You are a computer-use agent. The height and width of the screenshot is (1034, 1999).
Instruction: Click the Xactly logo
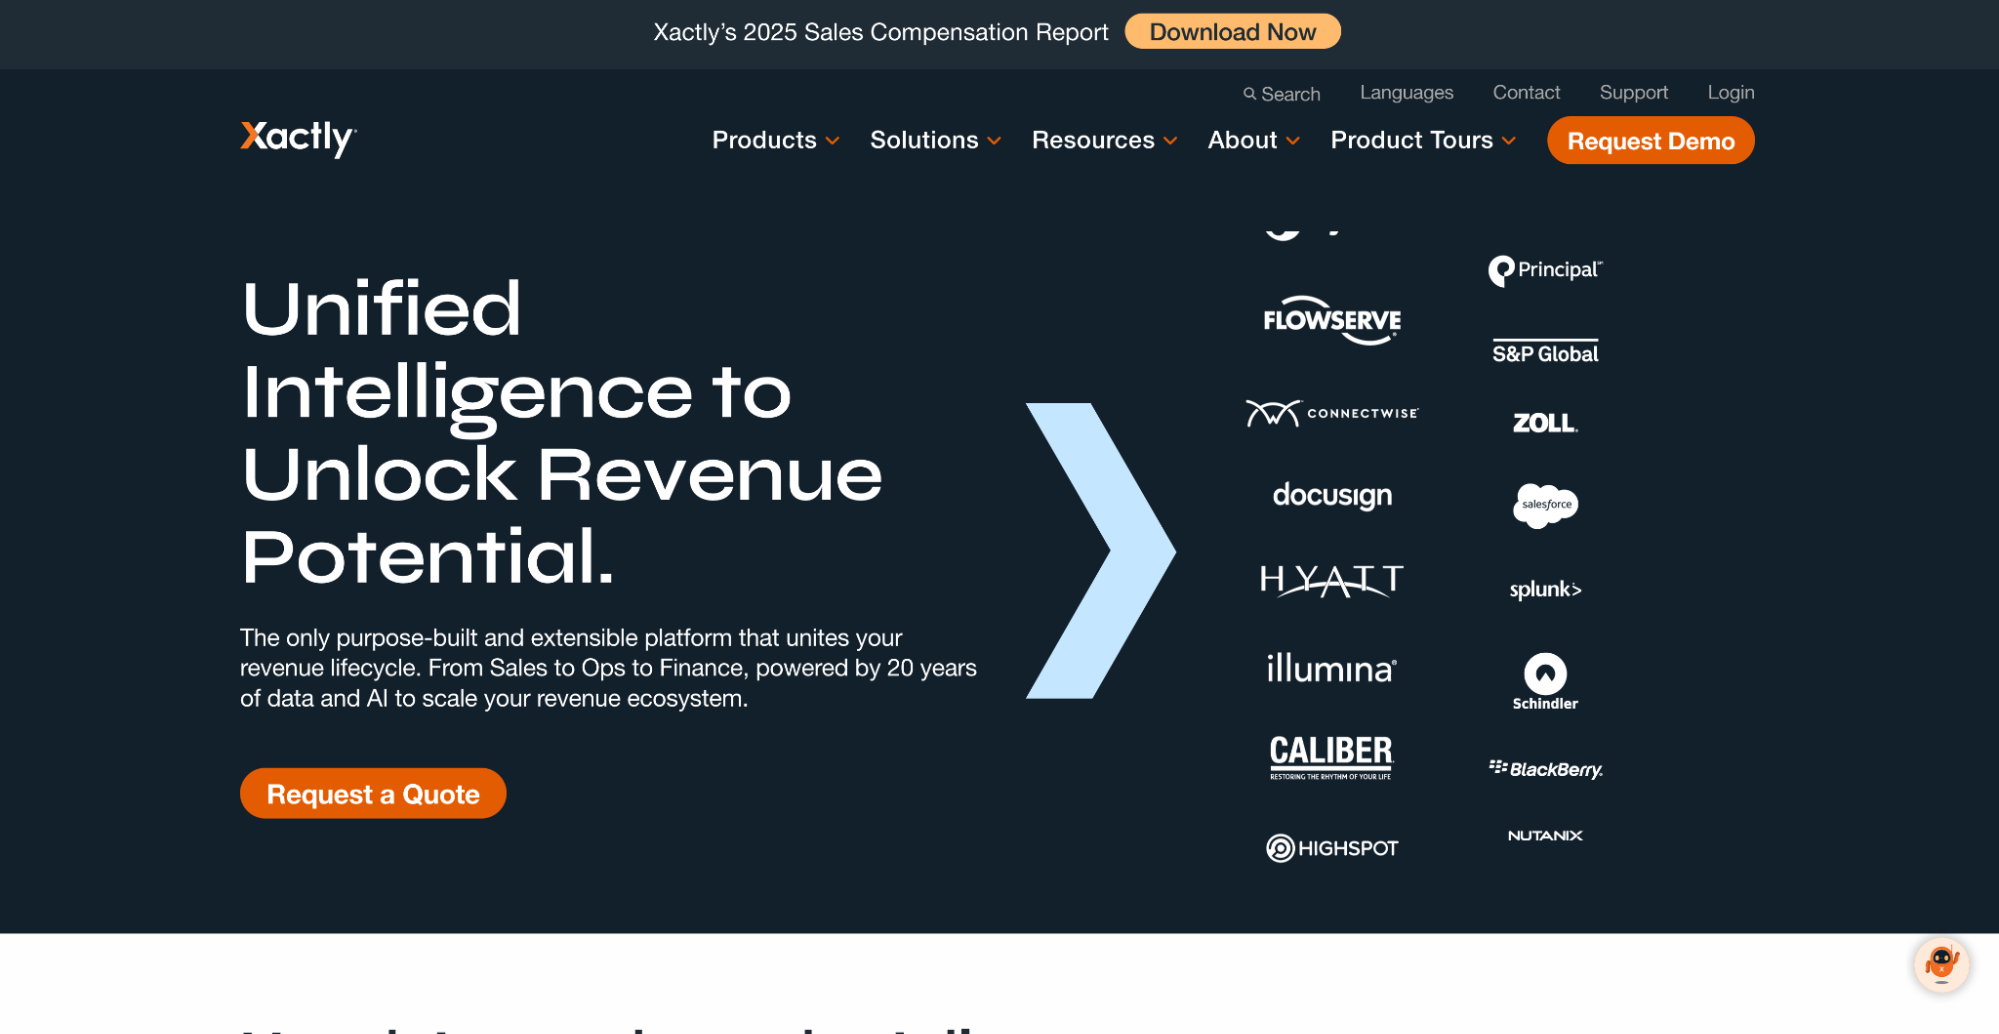point(296,139)
